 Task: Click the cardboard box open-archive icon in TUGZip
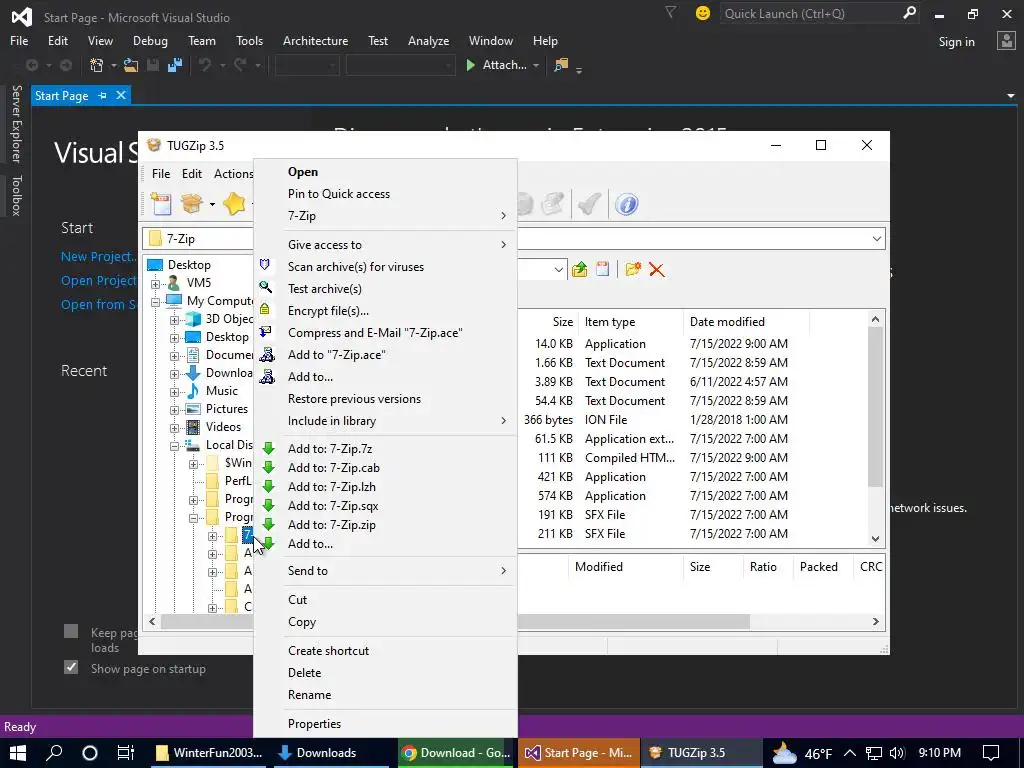[x=192, y=204]
